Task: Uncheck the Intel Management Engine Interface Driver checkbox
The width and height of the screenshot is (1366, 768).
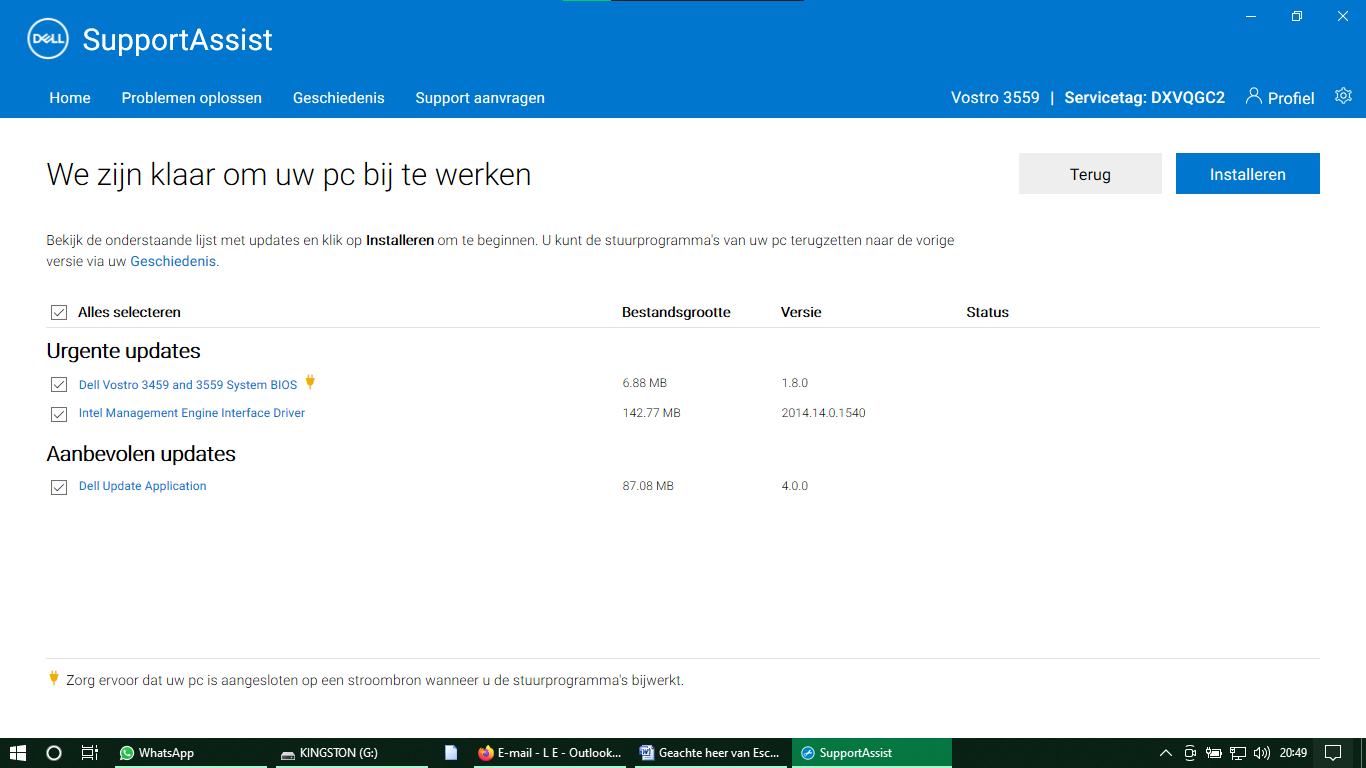Action: (x=59, y=414)
